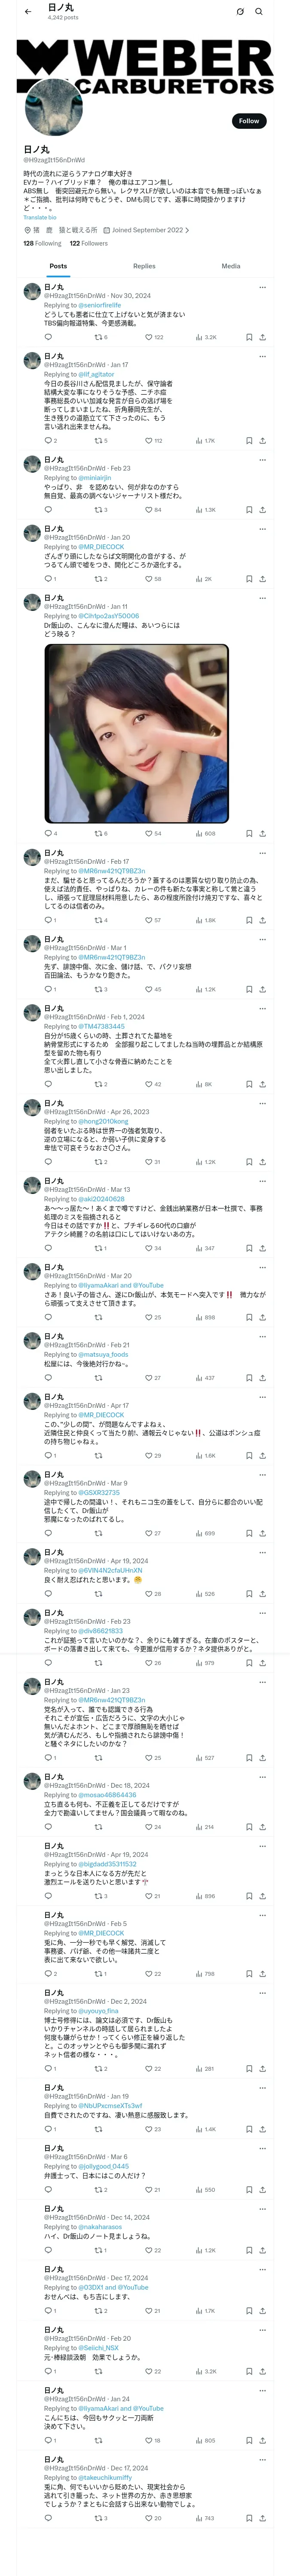Go back using the arrow icon
The image size is (290, 2576).
coord(28,12)
